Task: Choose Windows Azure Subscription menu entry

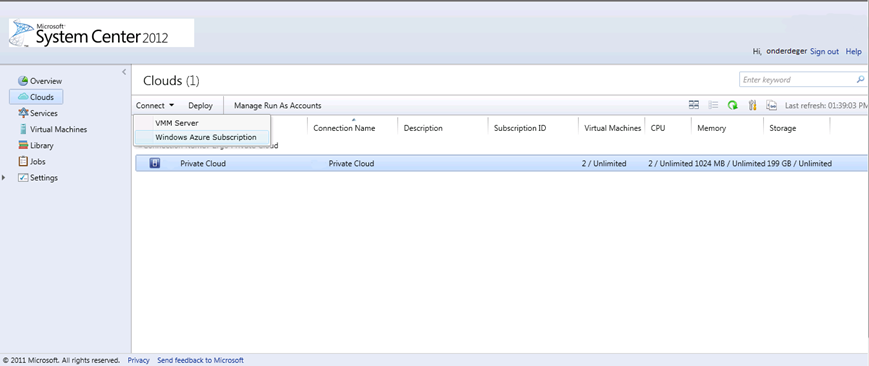Action: pos(202,137)
